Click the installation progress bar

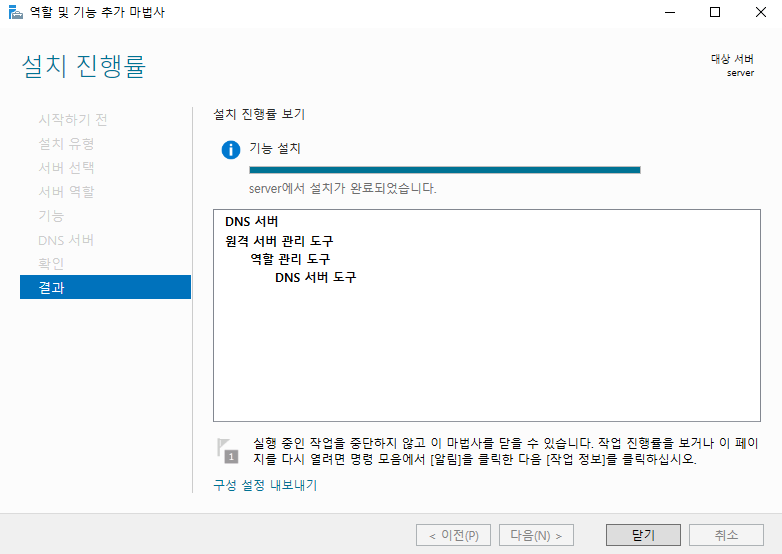(x=444, y=170)
